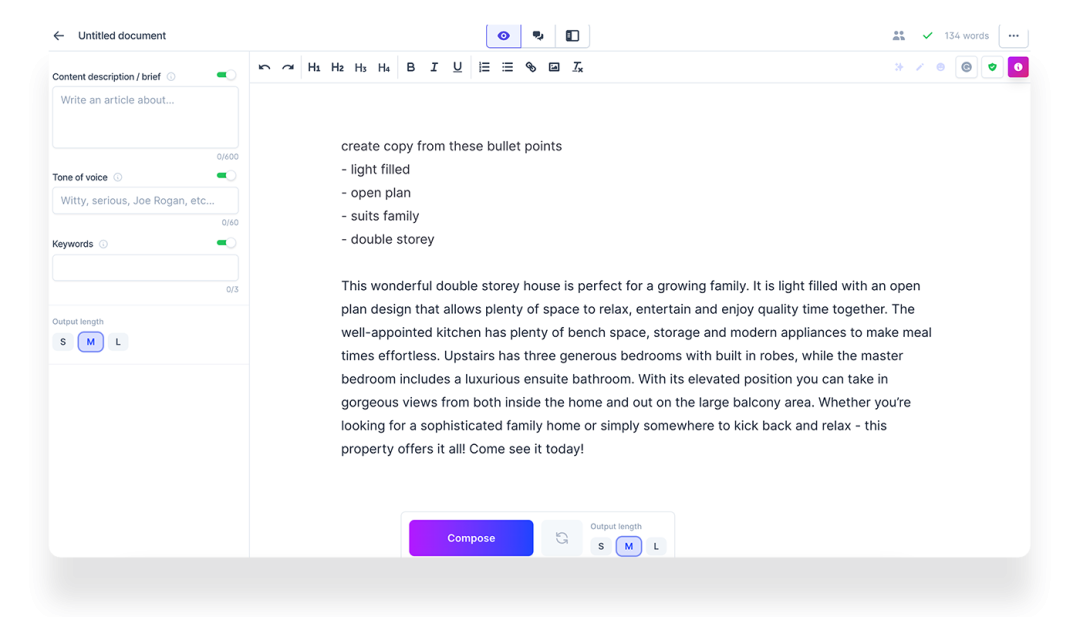The width and height of the screenshot is (1080, 617).
Task: Click the Content description info icon
Action: (171, 76)
